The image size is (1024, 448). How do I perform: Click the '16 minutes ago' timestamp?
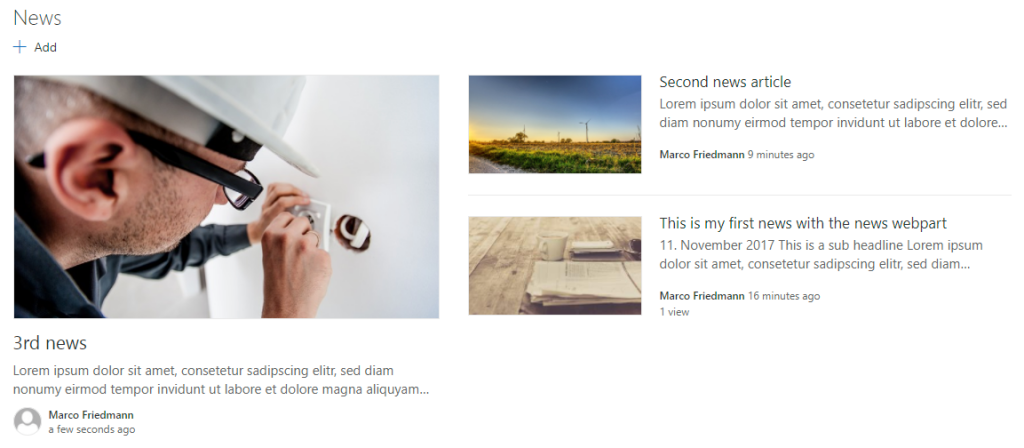point(784,296)
